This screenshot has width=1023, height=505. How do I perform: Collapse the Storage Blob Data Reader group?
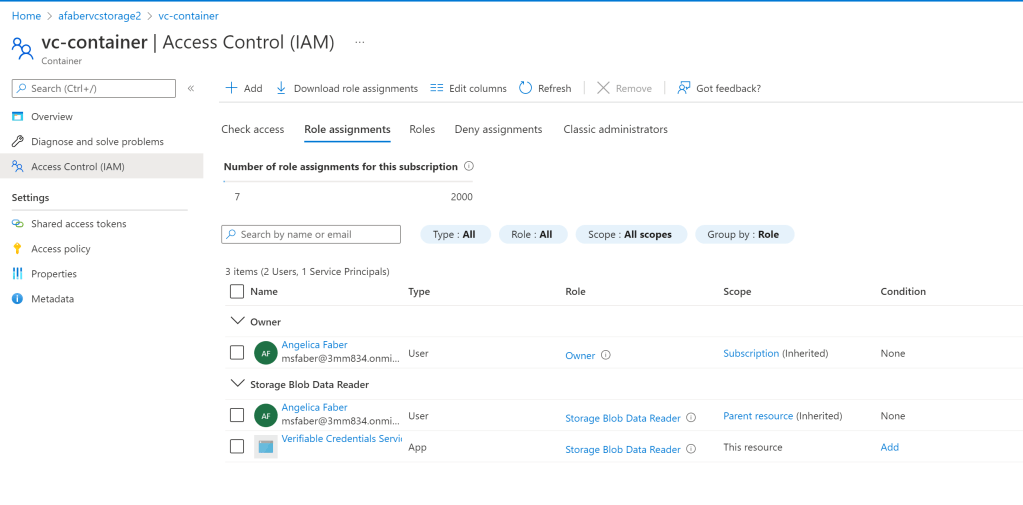(237, 383)
